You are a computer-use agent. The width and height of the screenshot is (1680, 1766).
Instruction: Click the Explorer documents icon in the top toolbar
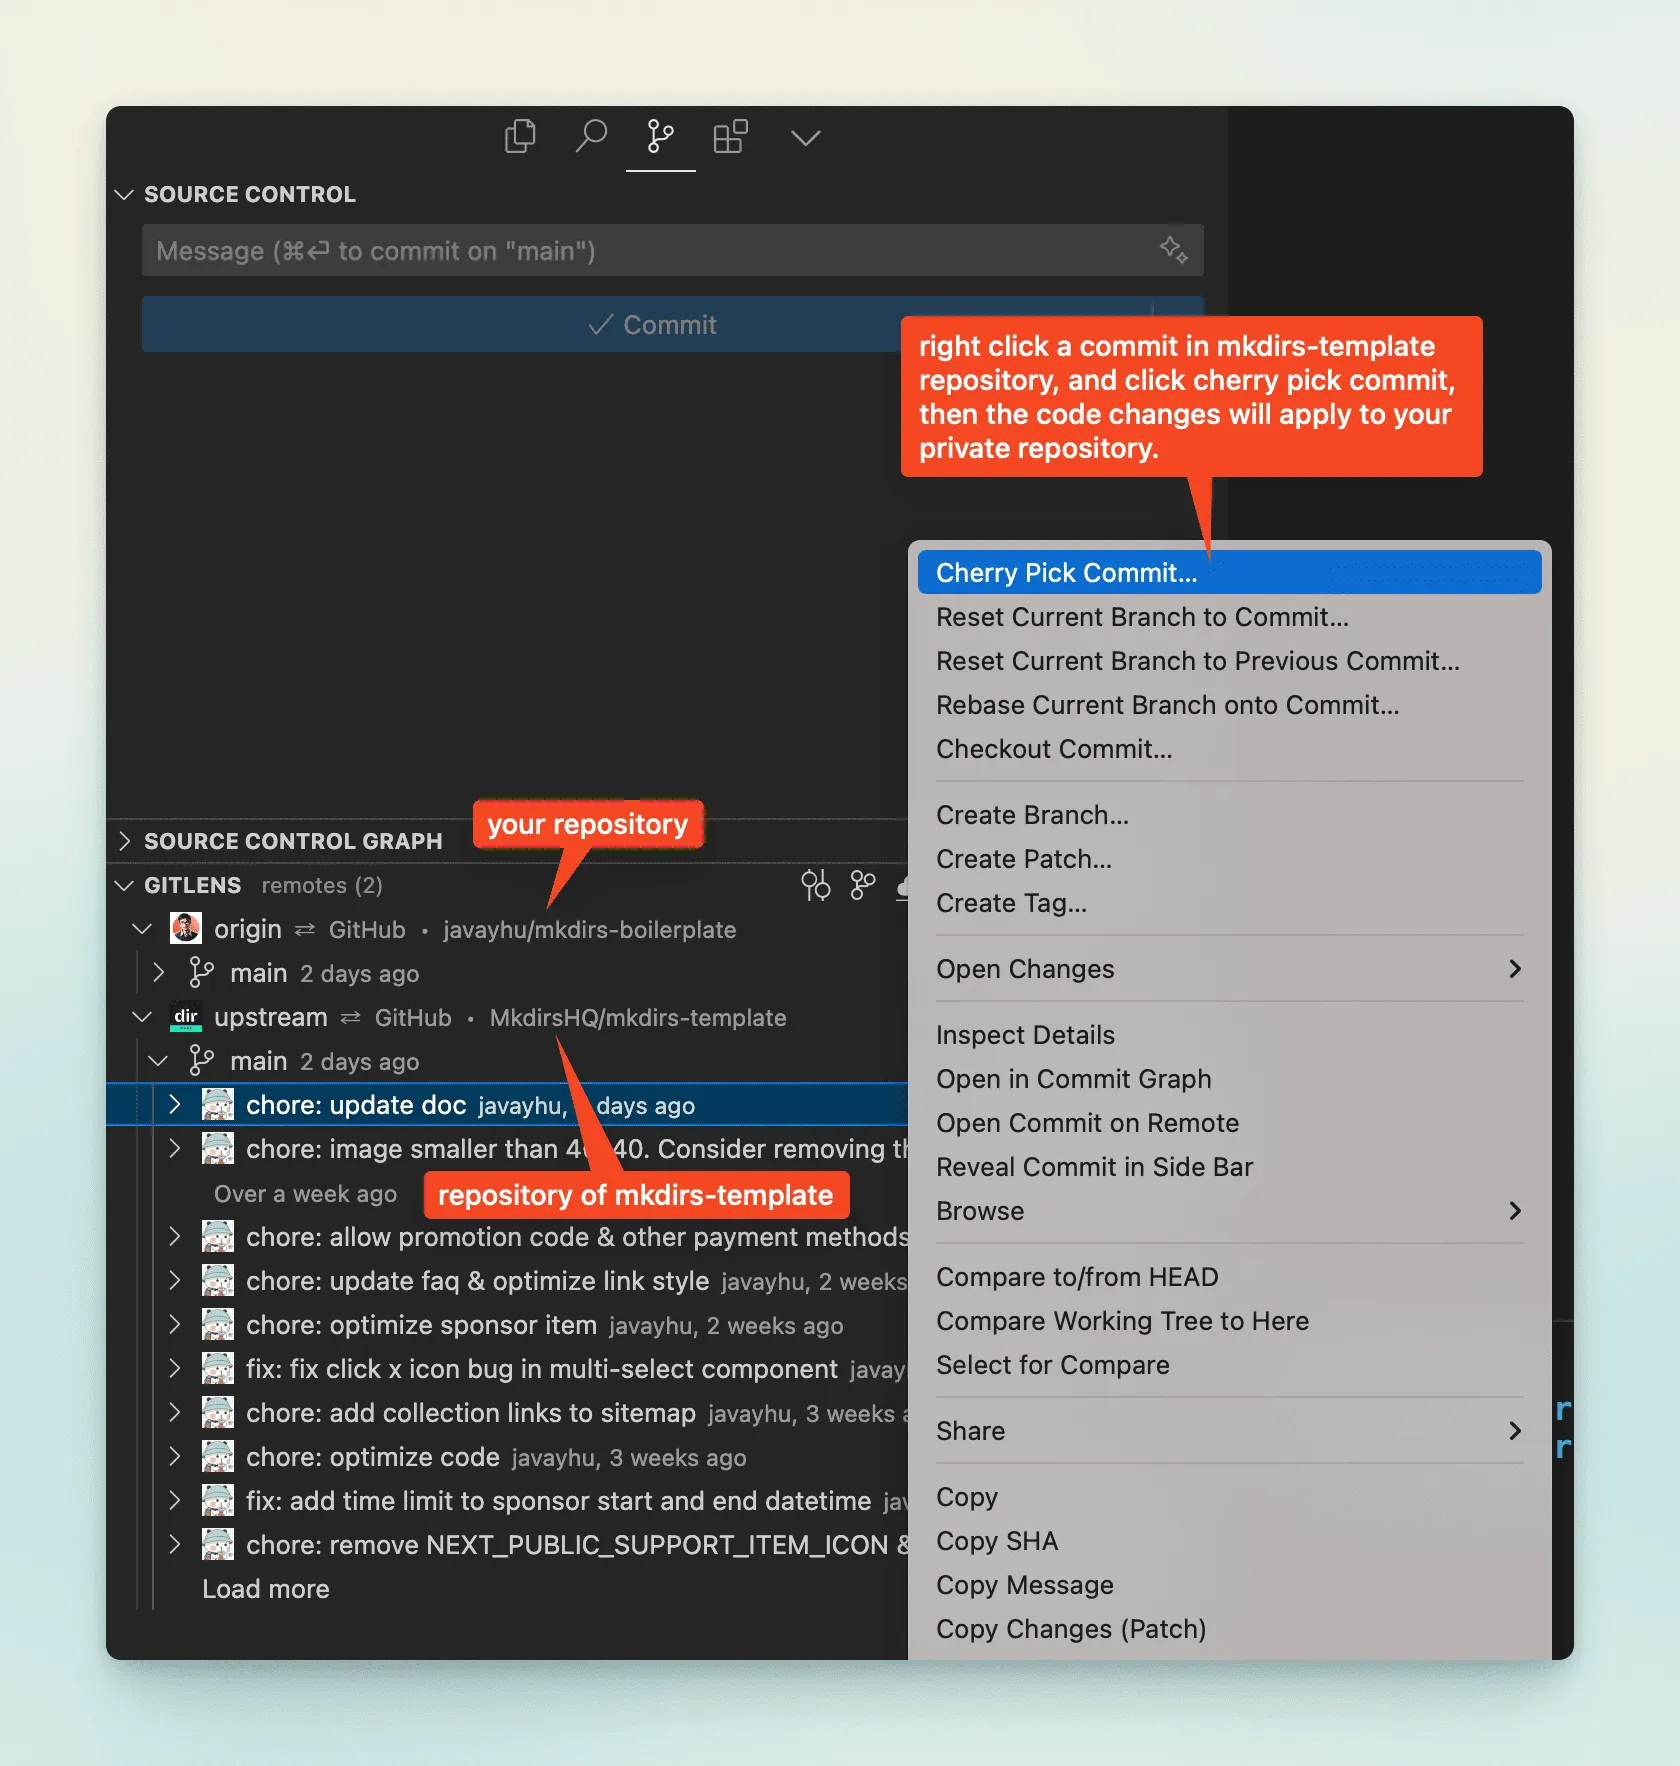pyautogui.click(x=520, y=137)
